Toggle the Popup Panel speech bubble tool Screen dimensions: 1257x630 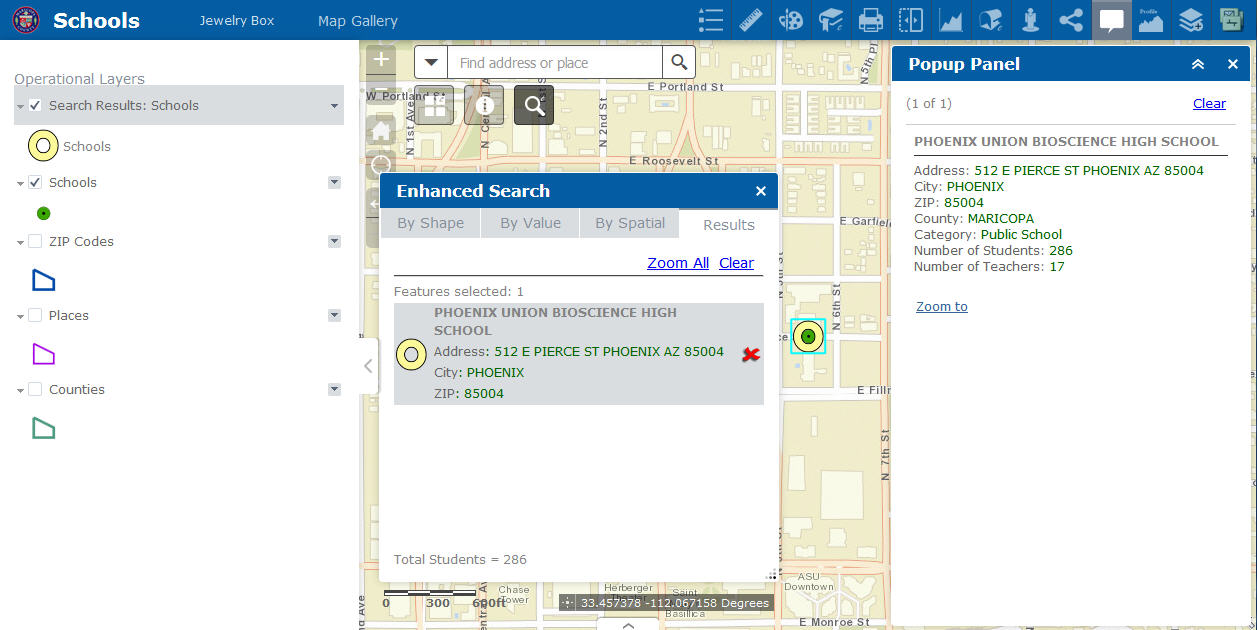pyautogui.click(x=1111, y=20)
